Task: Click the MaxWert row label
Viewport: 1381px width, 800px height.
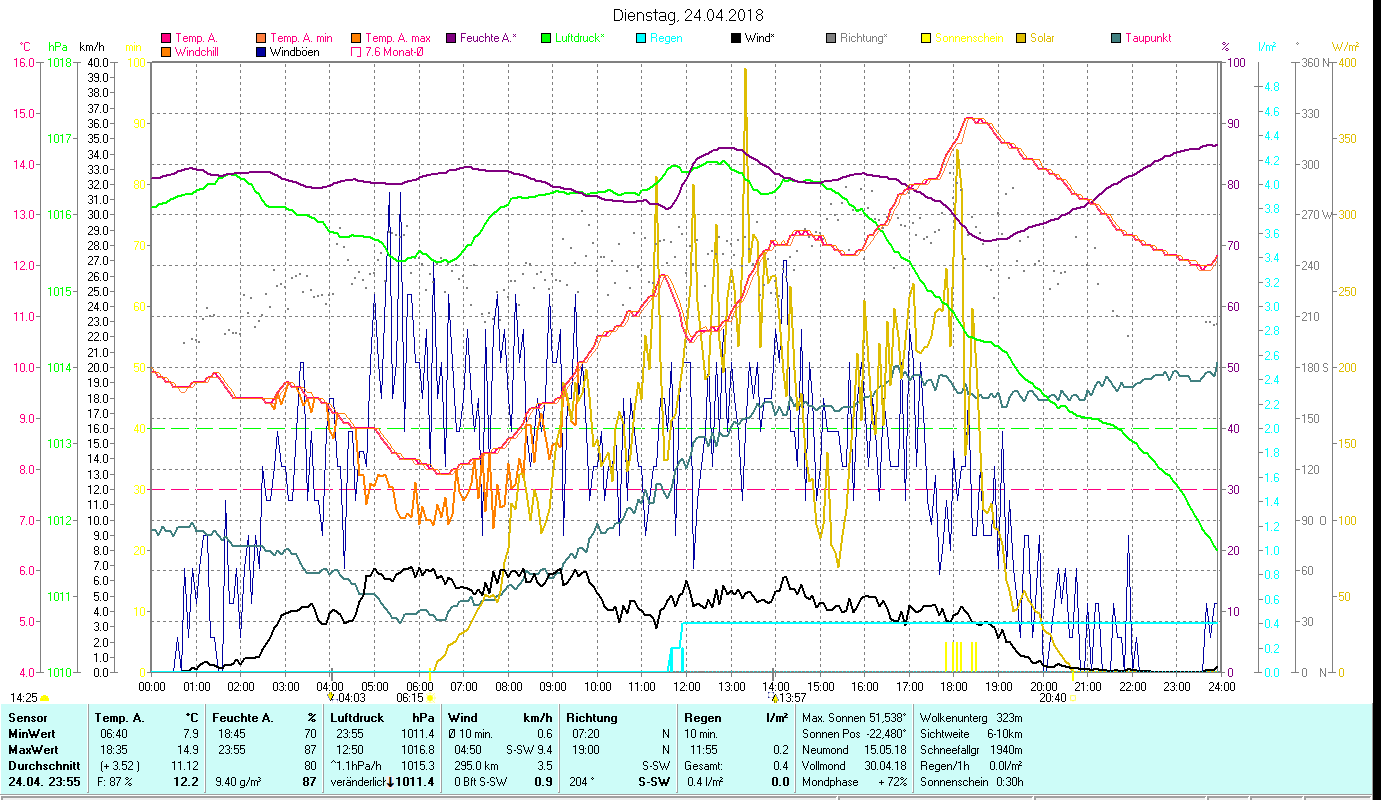Action: pyautogui.click(x=32, y=749)
